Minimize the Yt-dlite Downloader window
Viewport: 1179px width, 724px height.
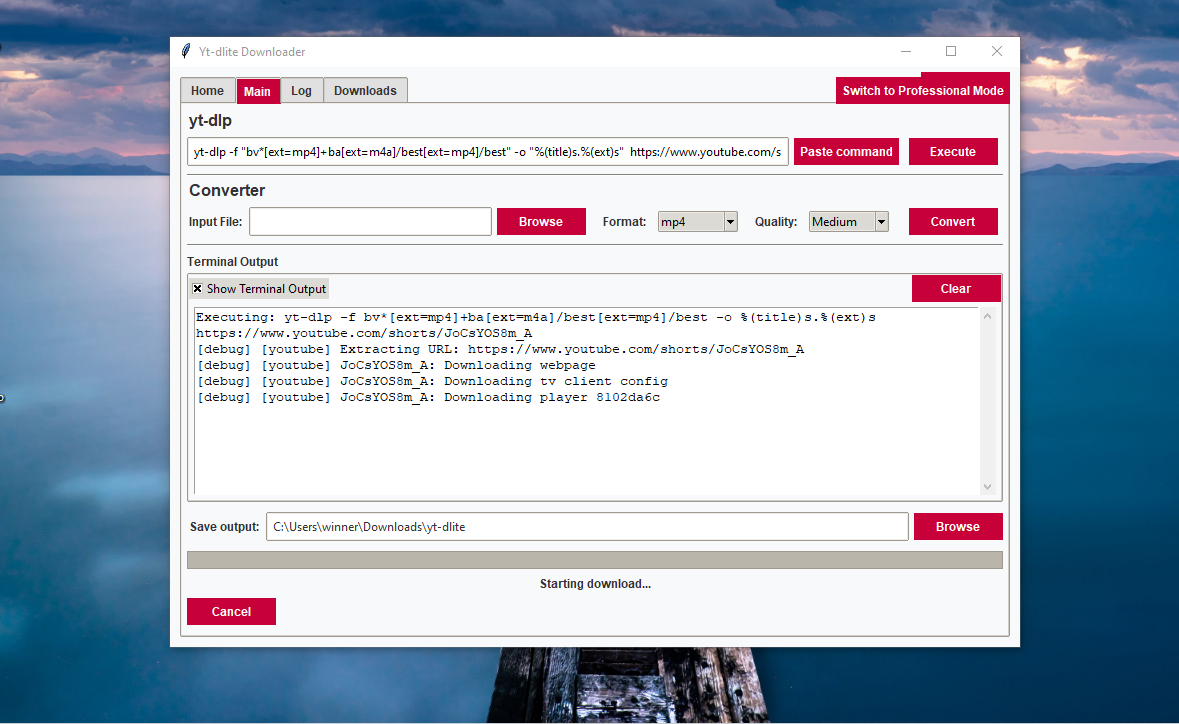click(x=906, y=51)
